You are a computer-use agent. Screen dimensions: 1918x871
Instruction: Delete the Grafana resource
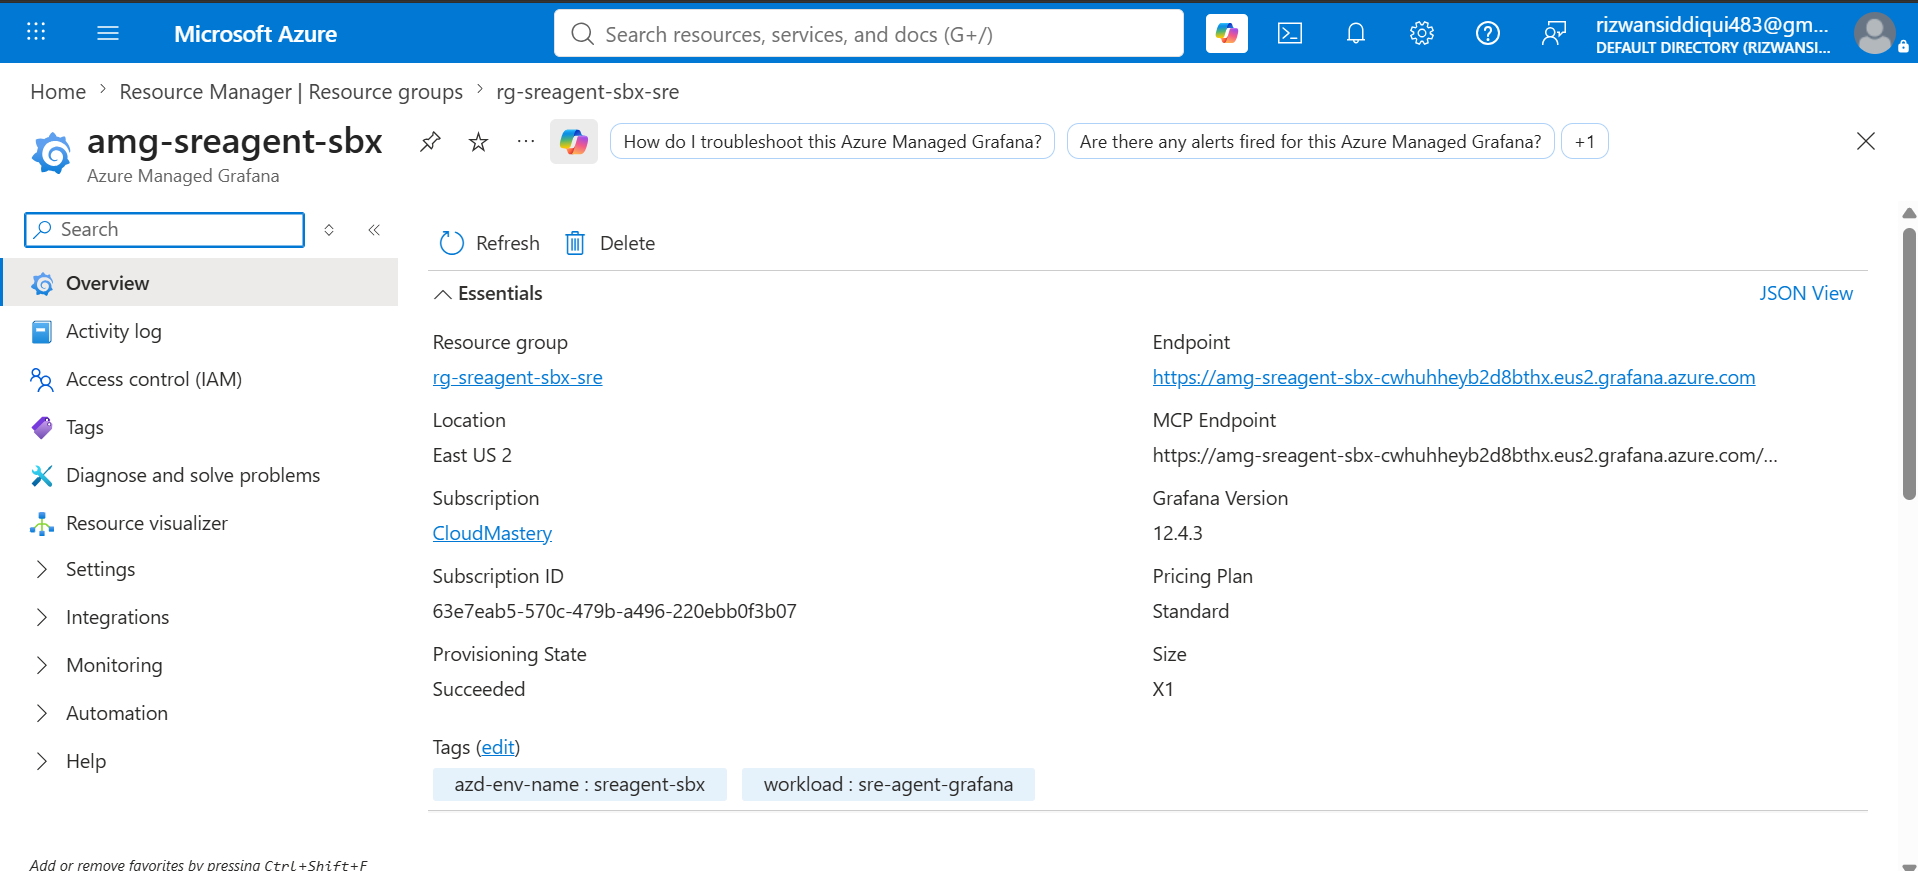pos(610,243)
